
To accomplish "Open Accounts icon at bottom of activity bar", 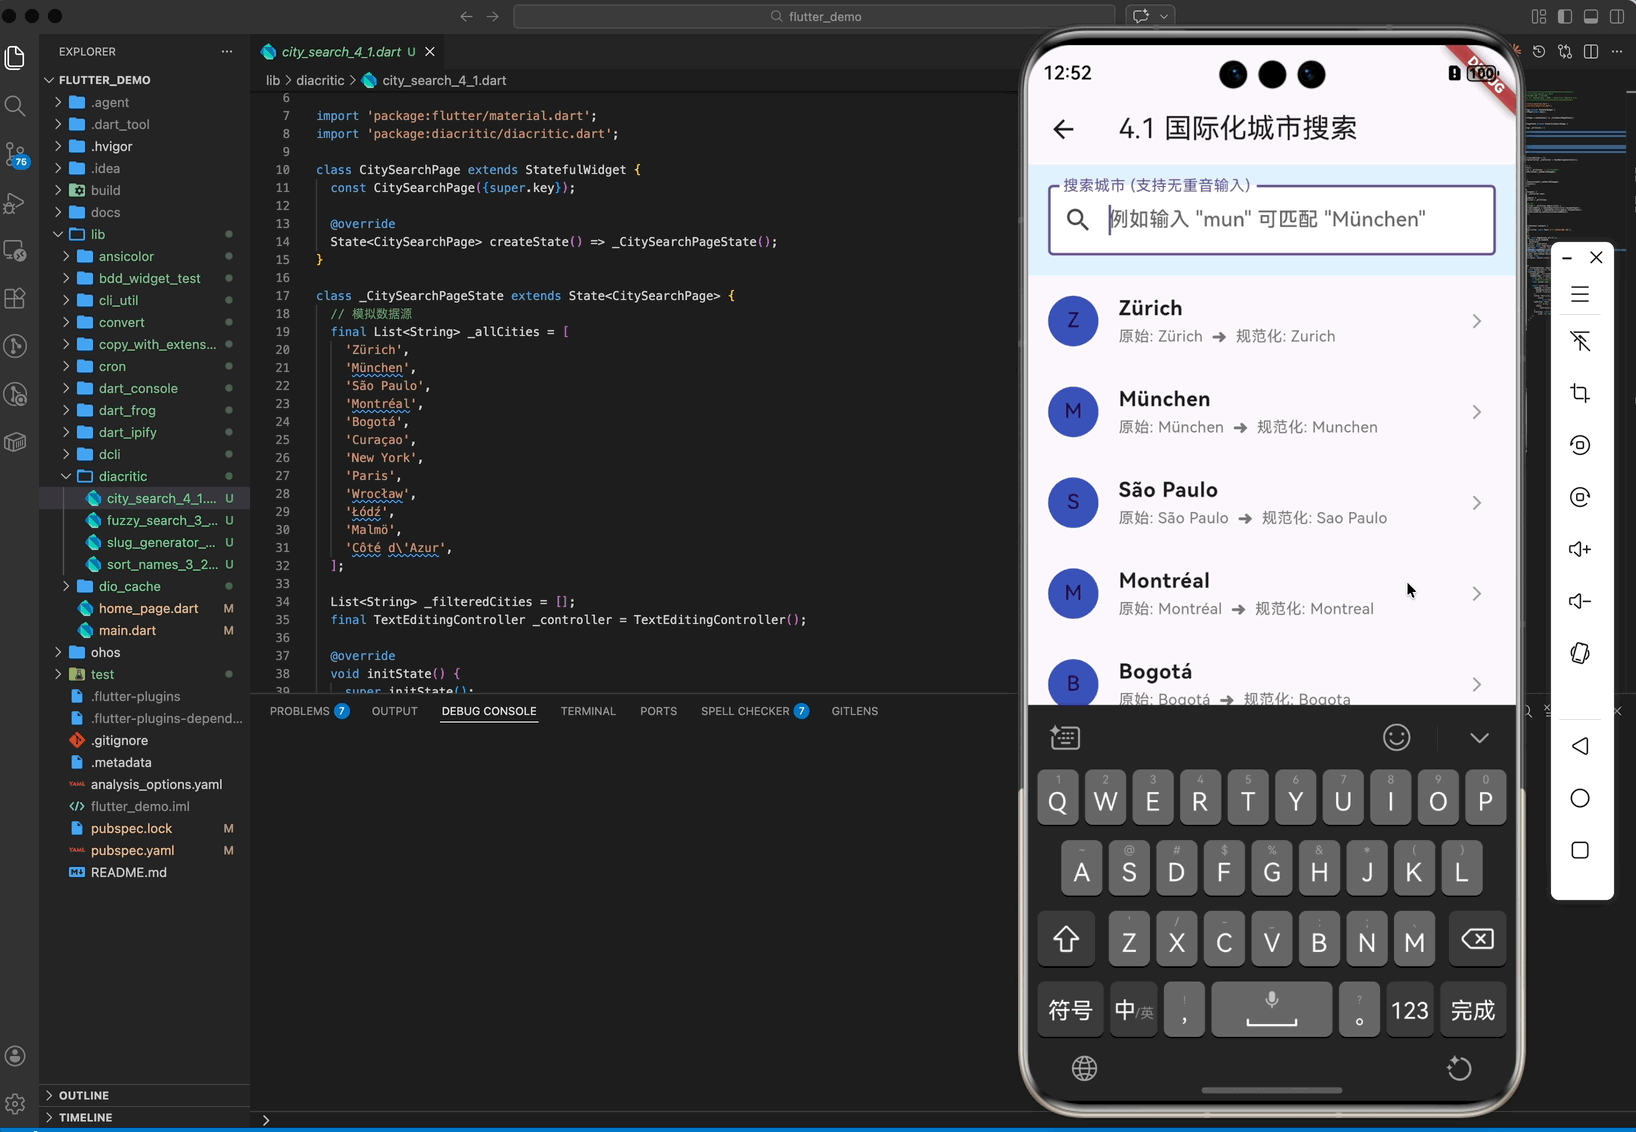I will click(x=15, y=1056).
